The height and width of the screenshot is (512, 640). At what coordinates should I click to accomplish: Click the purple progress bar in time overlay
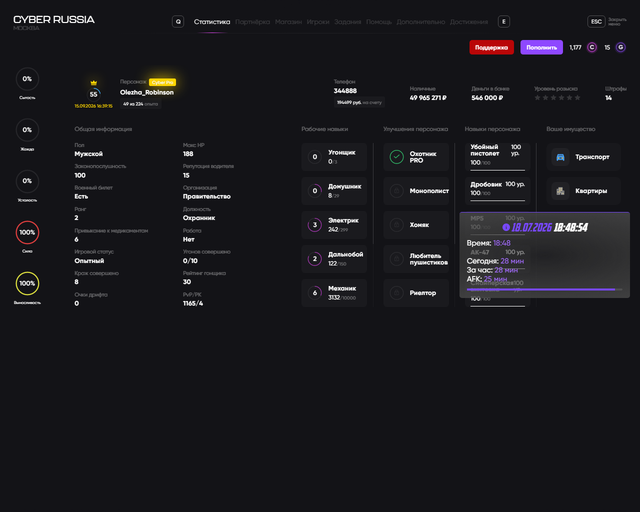click(x=544, y=289)
